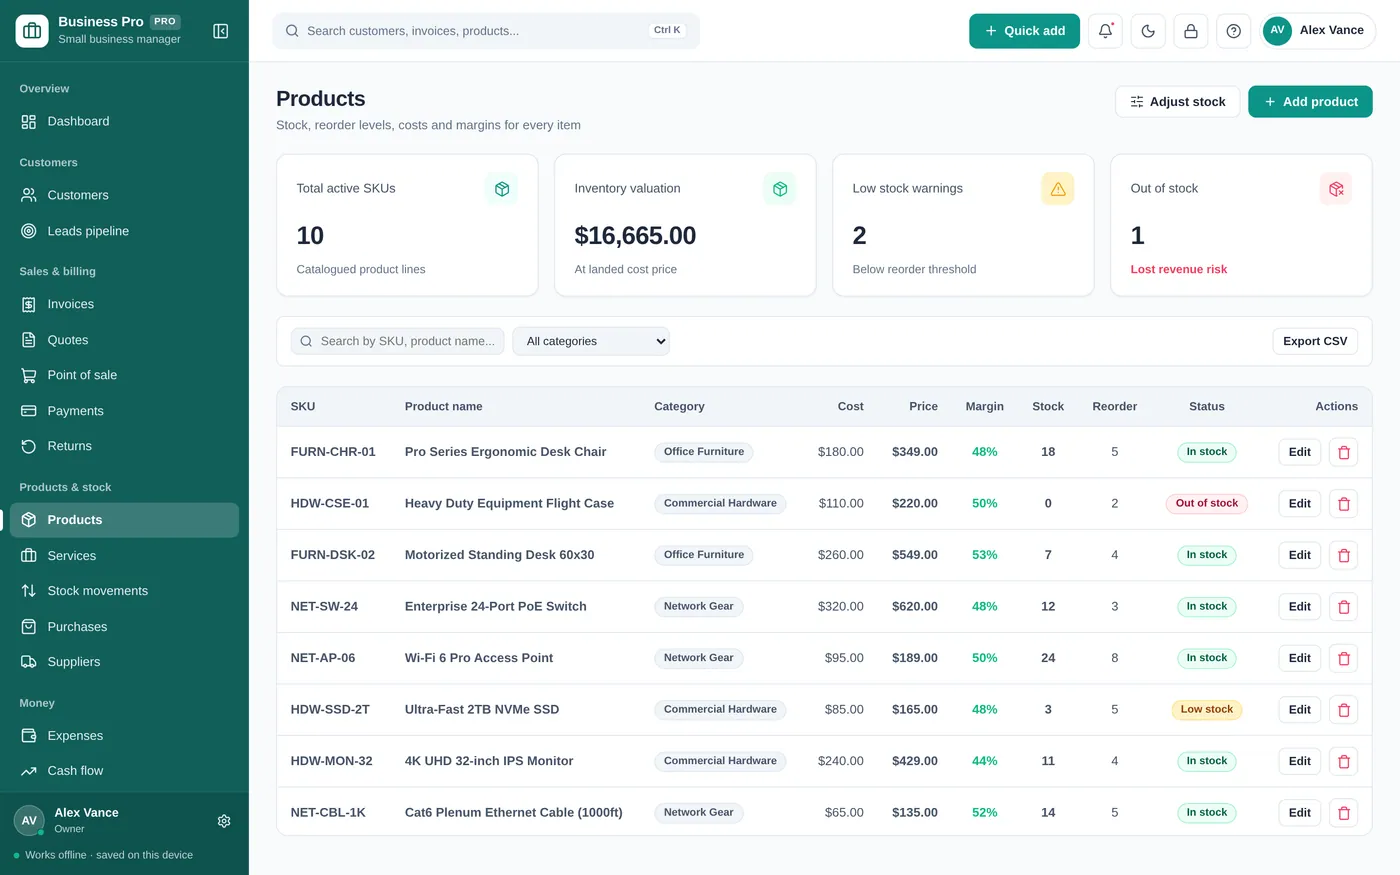Delete Pro Series Ergonomic Desk Chair row

[1343, 452]
